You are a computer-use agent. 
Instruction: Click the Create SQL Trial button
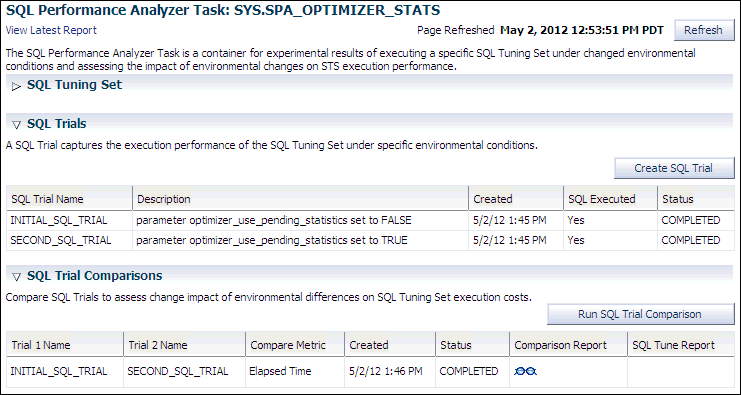(674, 168)
